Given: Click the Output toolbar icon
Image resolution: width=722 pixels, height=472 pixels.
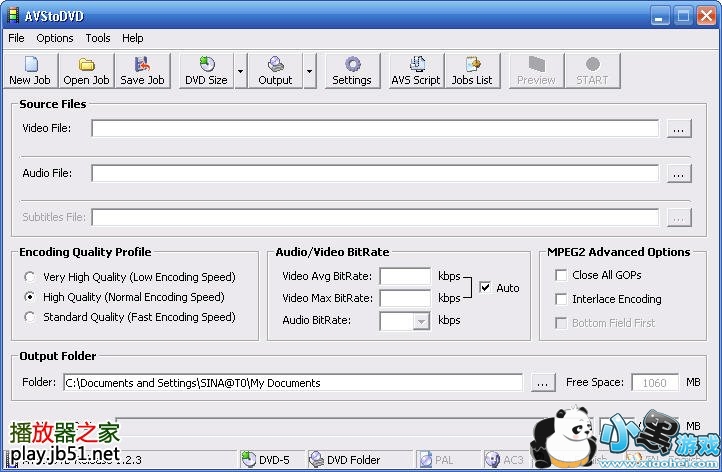Looking at the screenshot, I should (x=275, y=71).
